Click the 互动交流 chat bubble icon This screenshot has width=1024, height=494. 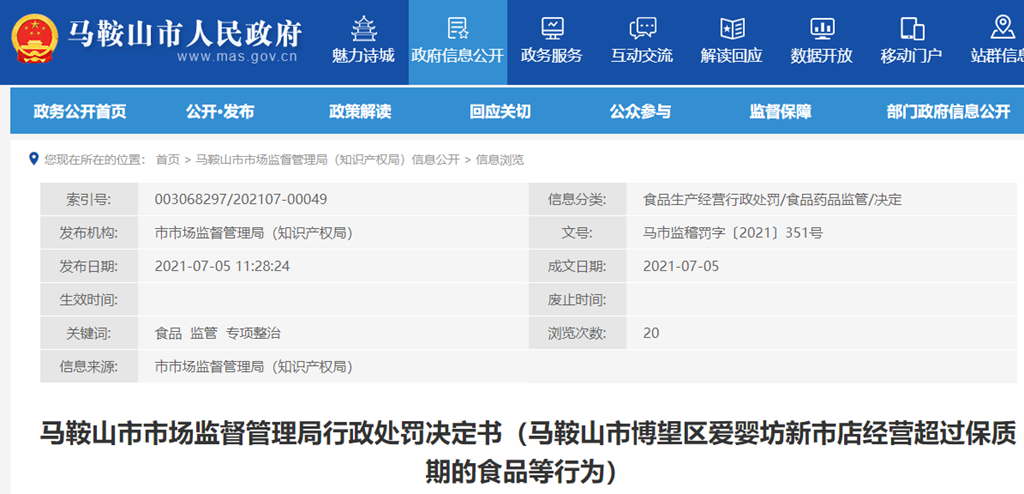tap(642, 27)
